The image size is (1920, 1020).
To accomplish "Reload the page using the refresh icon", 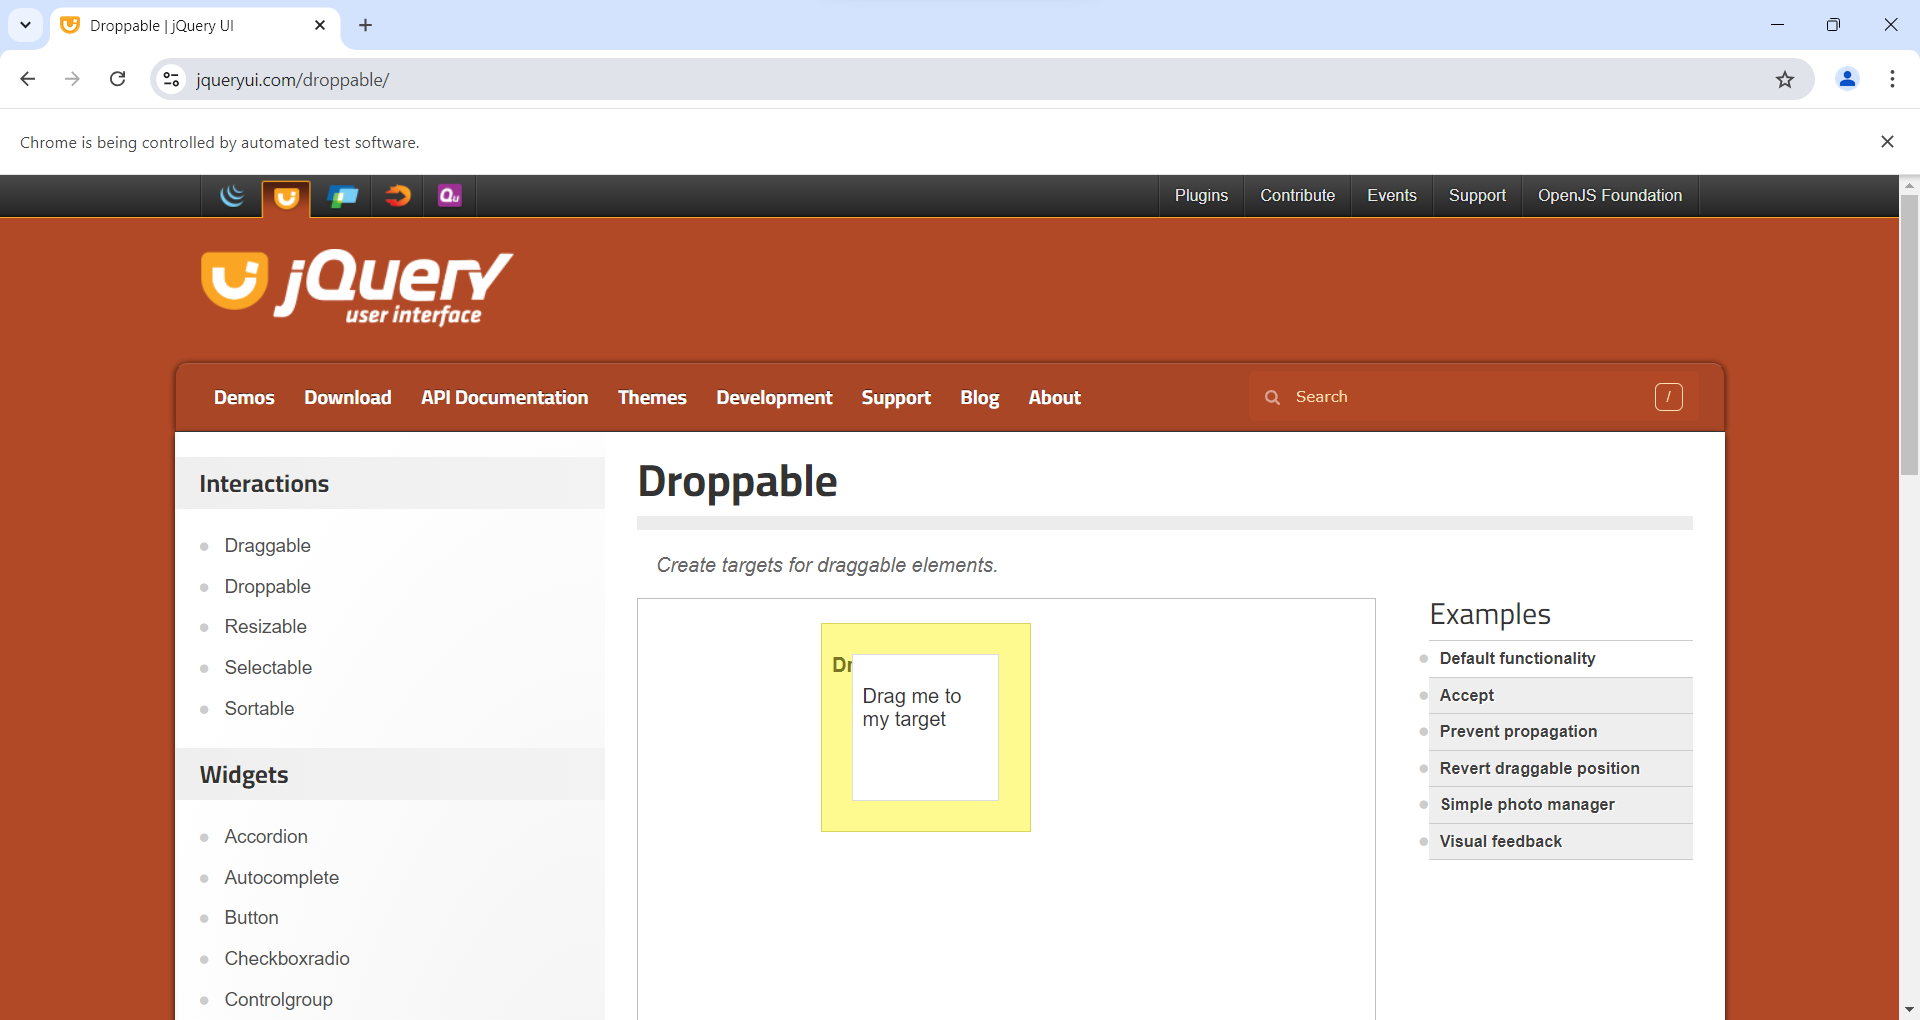I will tap(118, 79).
